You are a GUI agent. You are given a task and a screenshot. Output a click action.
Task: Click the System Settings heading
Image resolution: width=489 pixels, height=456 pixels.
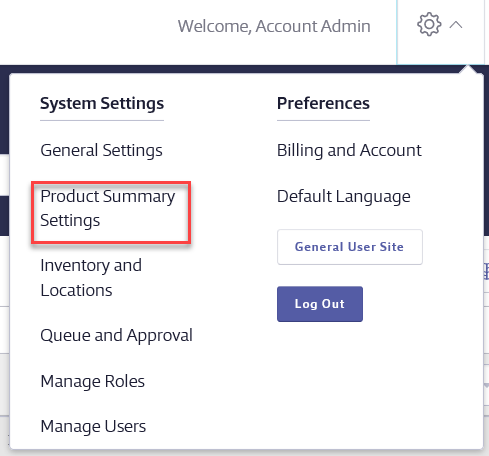[x=102, y=103]
